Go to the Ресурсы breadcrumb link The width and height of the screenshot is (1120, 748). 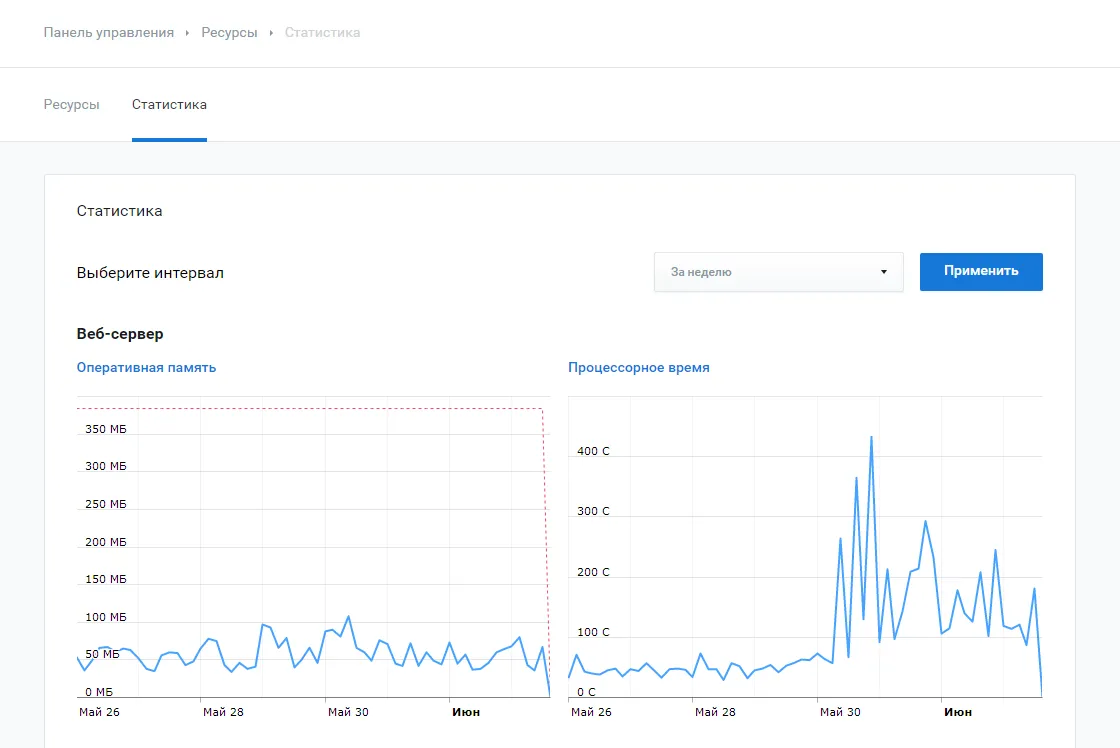pyautogui.click(x=229, y=33)
